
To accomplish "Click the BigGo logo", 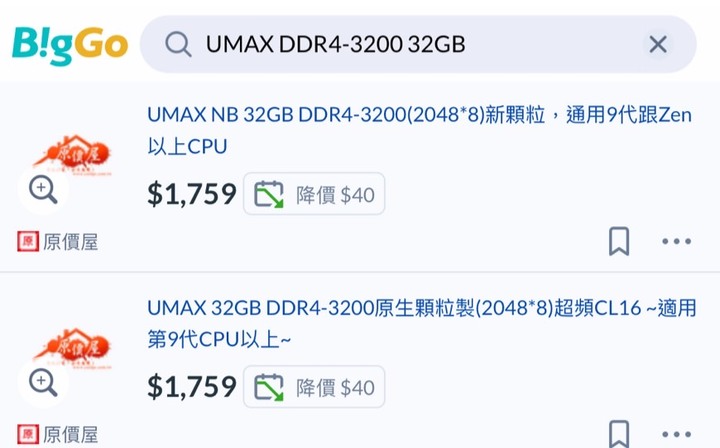I will coord(70,45).
